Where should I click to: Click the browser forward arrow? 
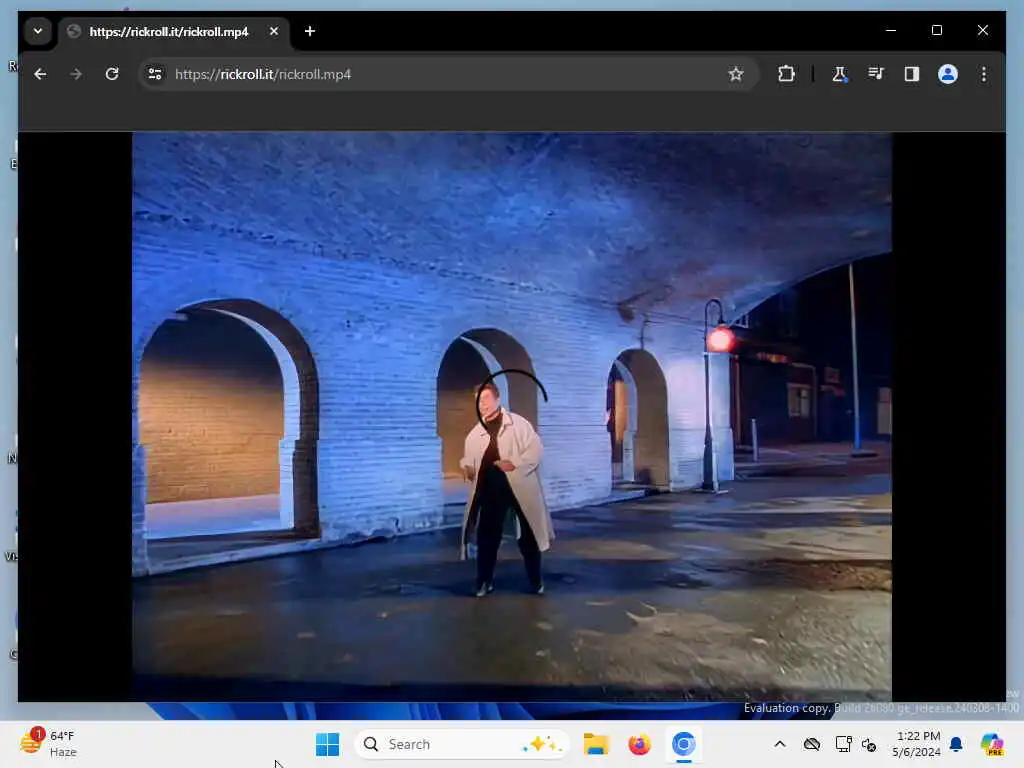[76, 74]
